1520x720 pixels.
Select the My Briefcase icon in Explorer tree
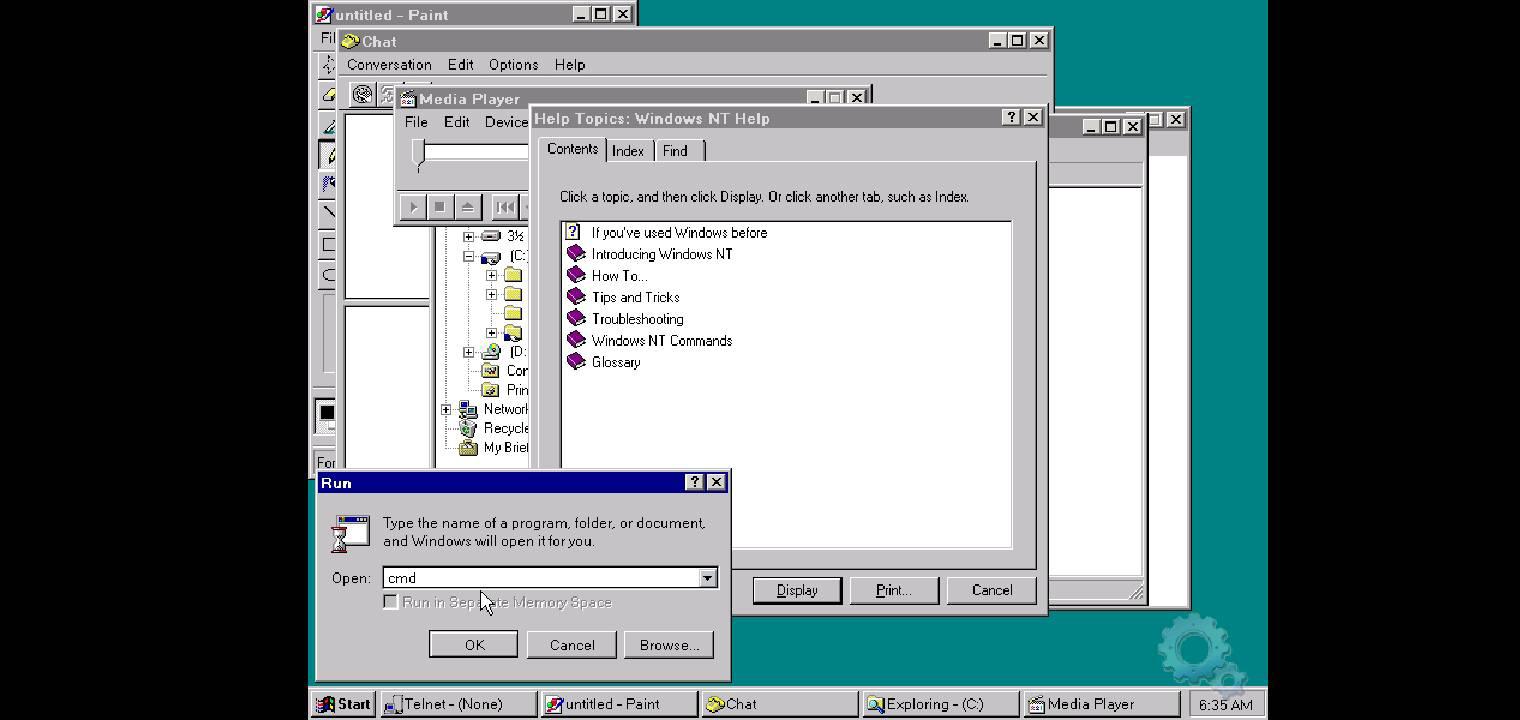click(468, 447)
